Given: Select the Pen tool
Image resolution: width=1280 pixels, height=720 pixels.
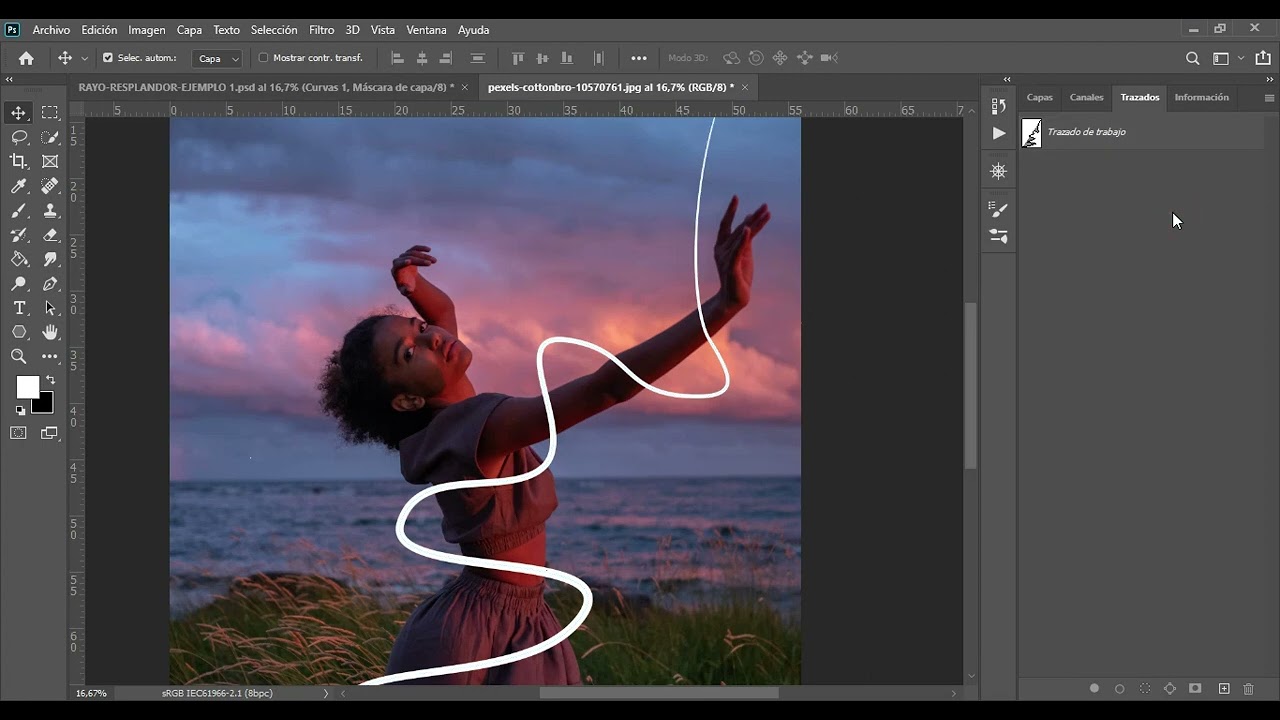Looking at the screenshot, I should [50, 284].
